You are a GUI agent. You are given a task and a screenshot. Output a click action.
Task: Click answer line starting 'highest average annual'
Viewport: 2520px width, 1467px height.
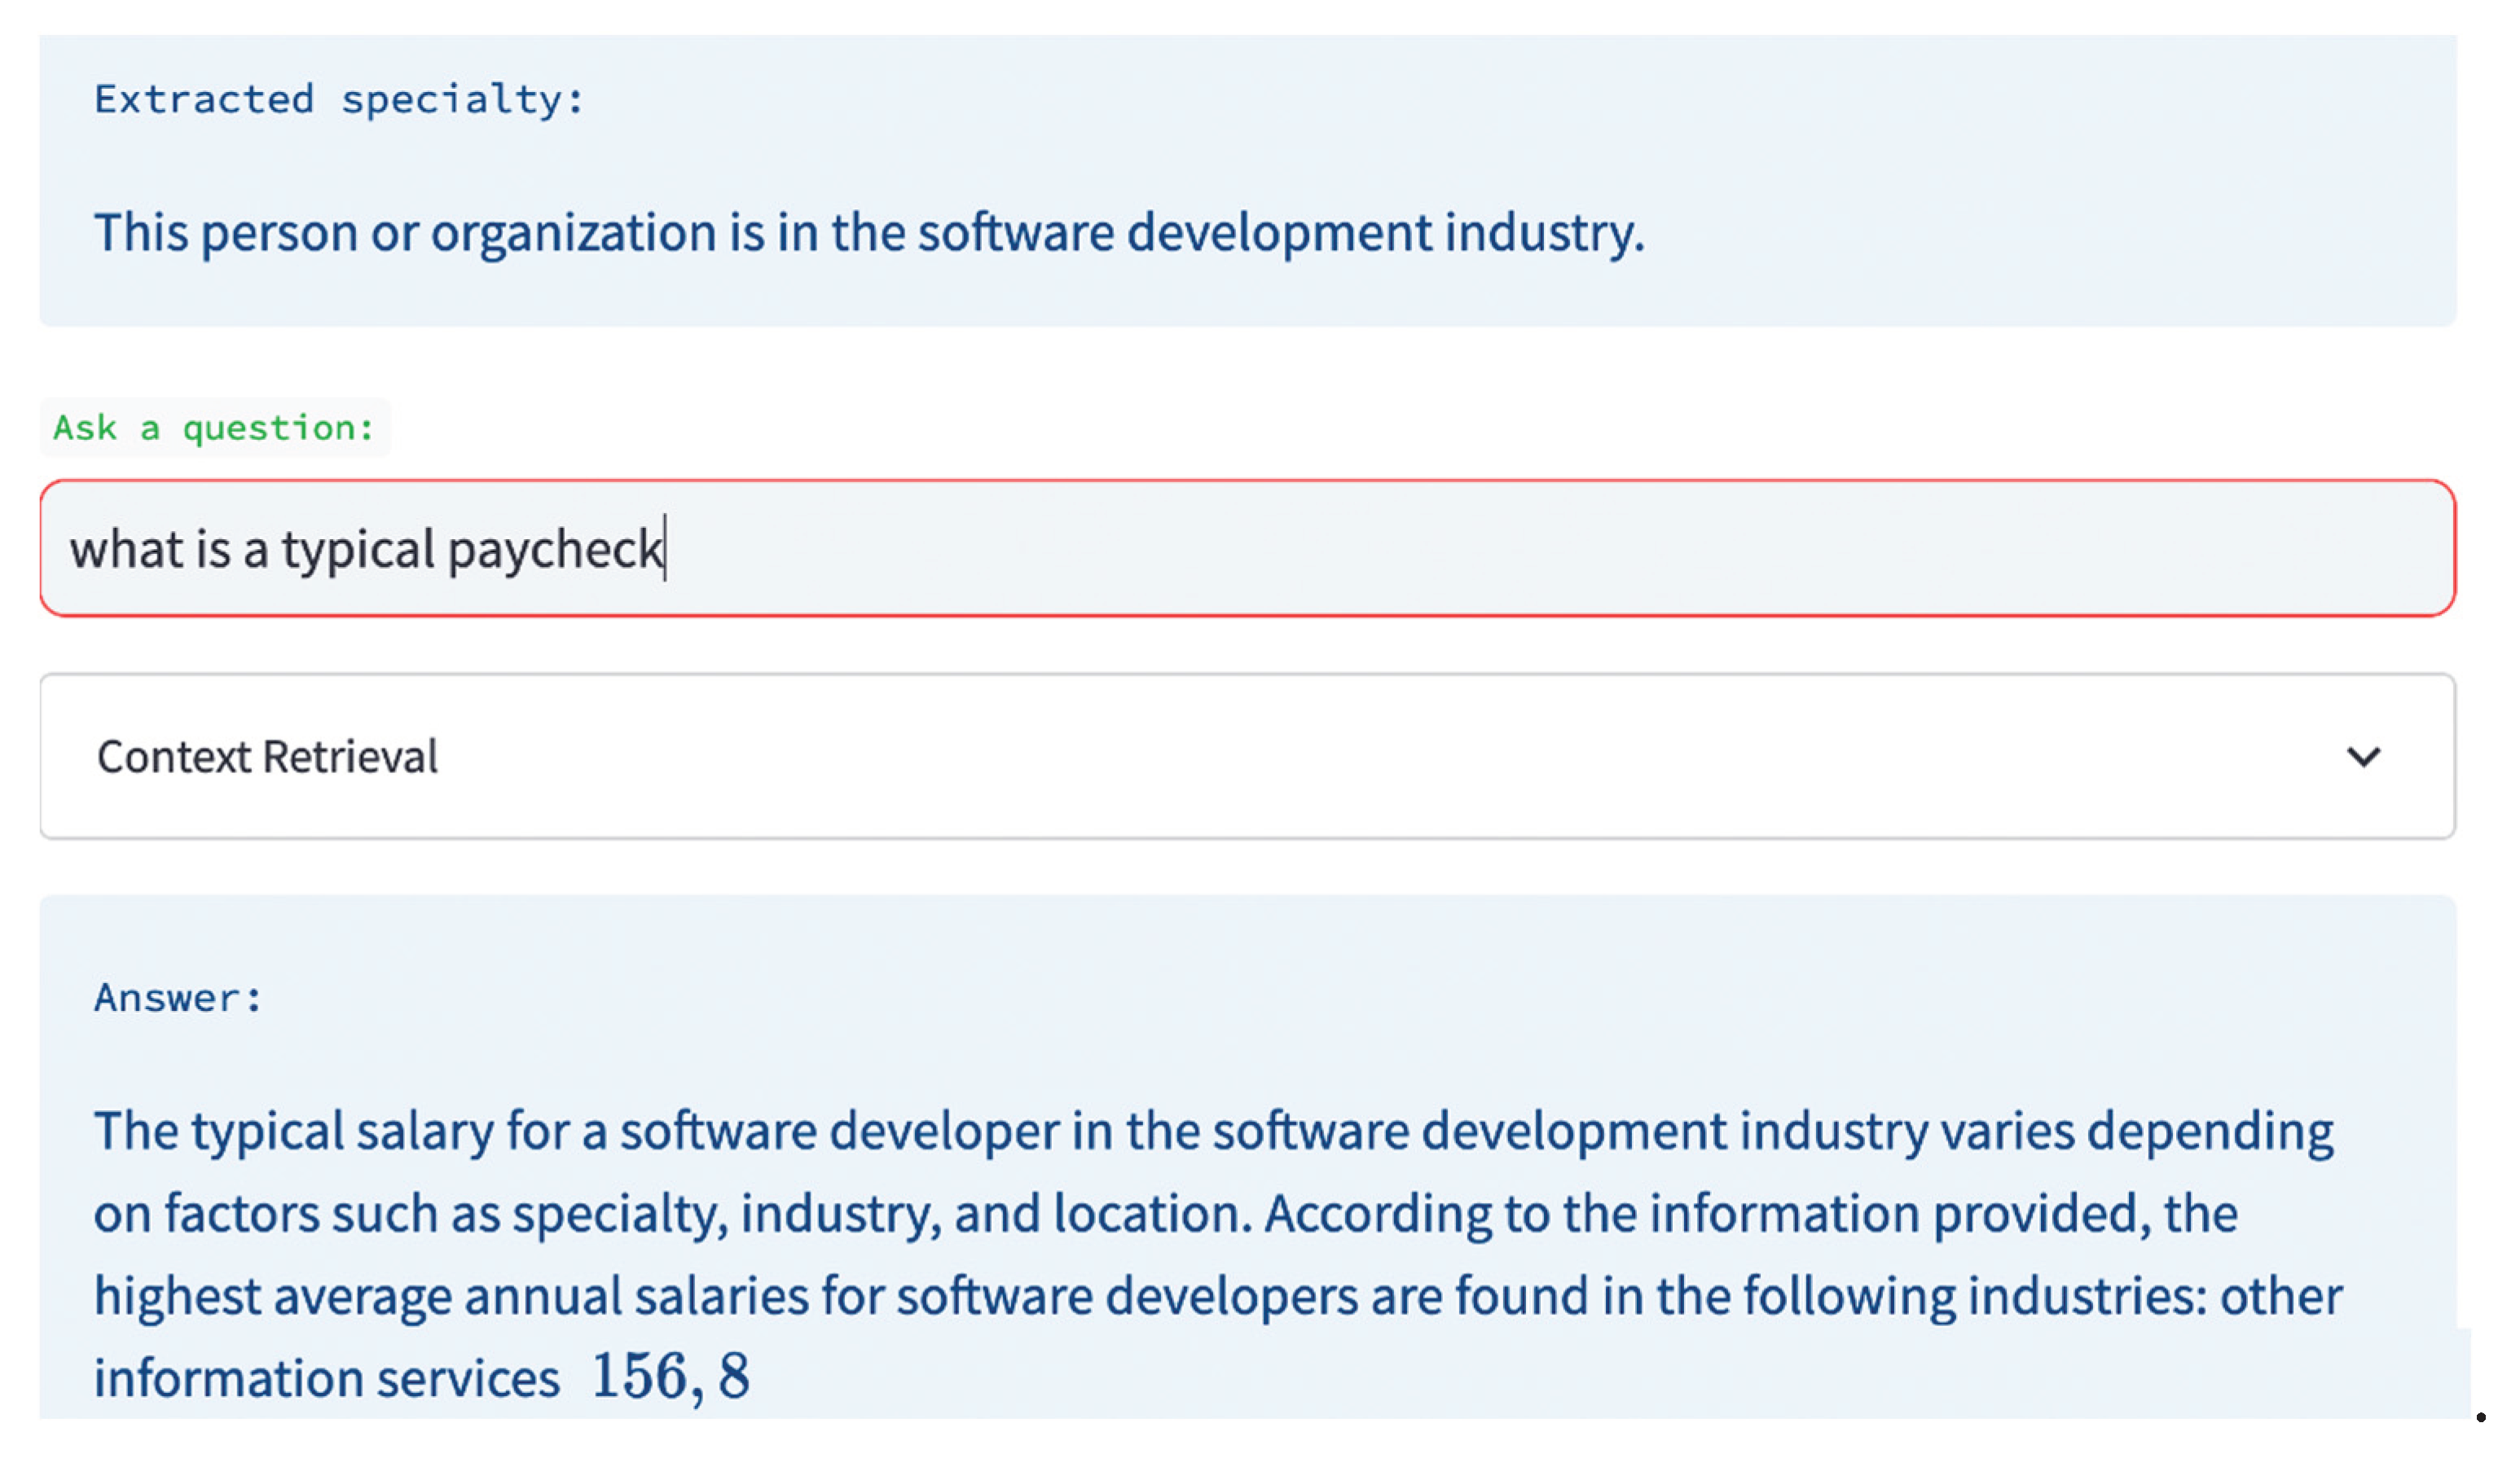point(1217,1296)
